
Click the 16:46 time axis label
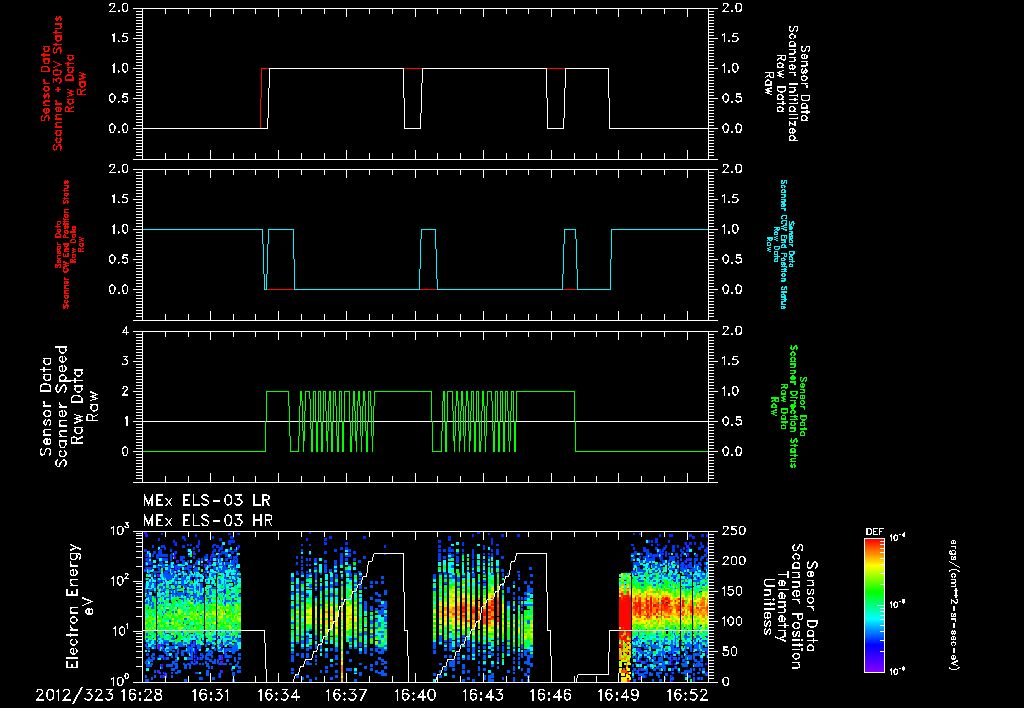pyautogui.click(x=551, y=696)
